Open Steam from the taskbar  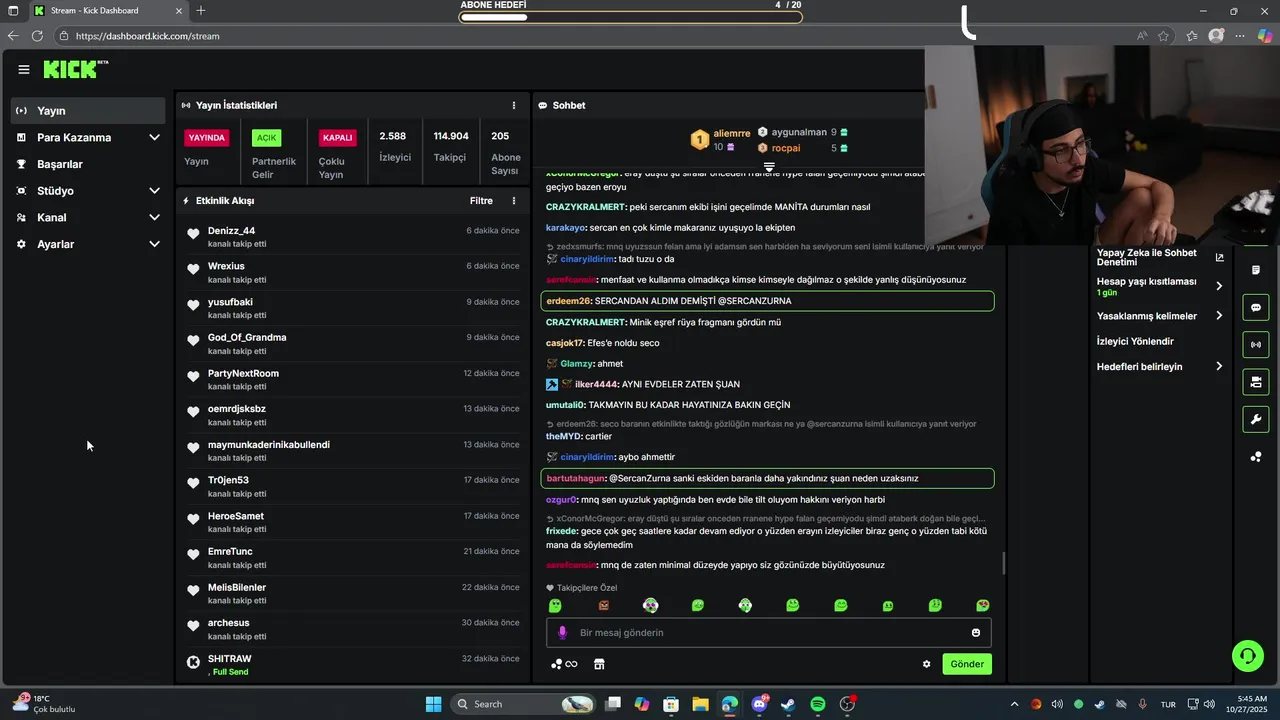[x=788, y=704]
